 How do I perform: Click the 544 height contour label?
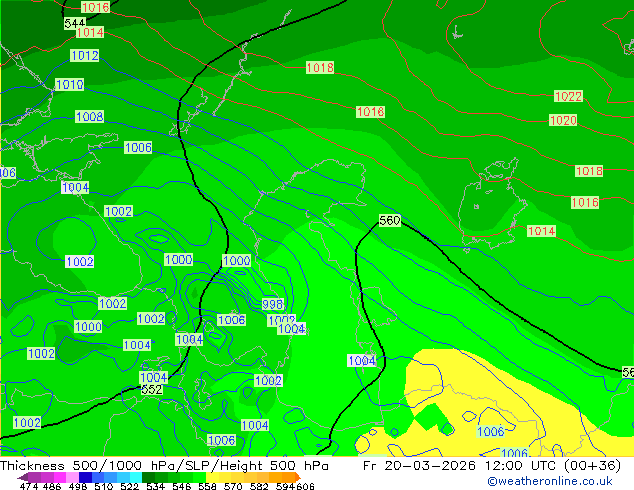(75, 23)
